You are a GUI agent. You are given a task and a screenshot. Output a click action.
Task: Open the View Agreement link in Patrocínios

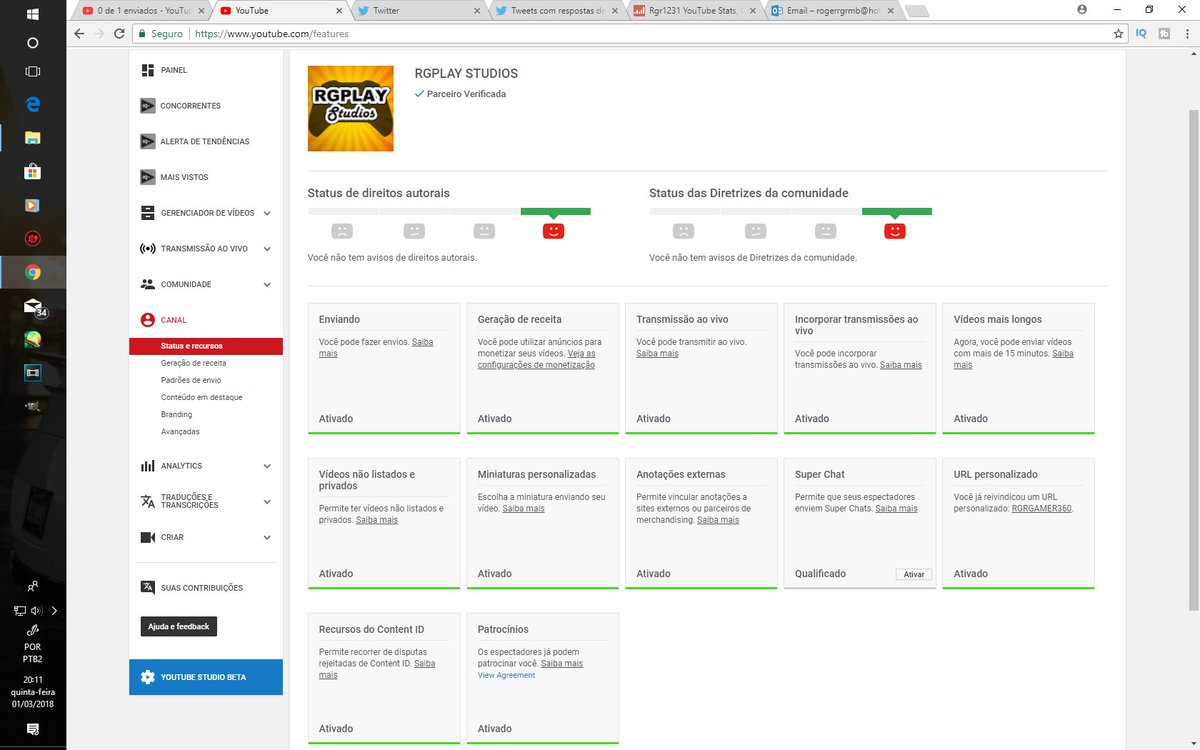pos(506,675)
